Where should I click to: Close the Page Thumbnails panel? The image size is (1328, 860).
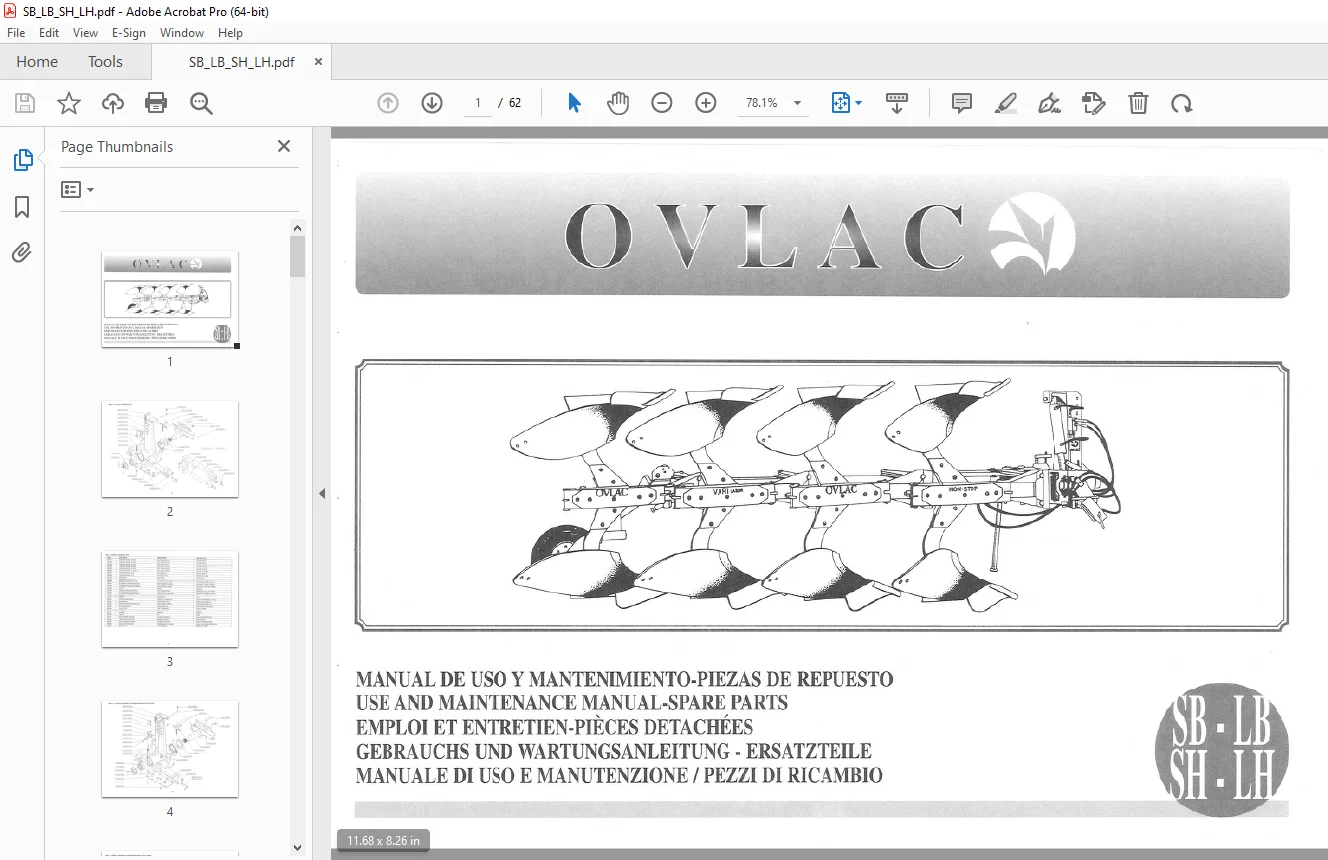(284, 146)
